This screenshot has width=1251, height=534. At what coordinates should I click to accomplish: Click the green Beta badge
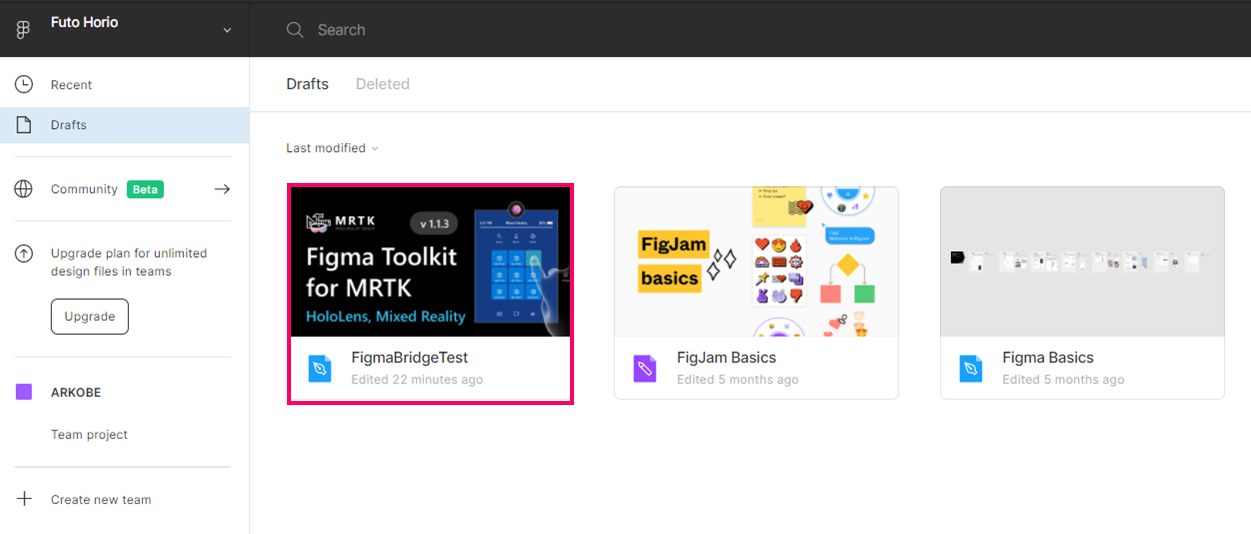[x=145, y=189]
